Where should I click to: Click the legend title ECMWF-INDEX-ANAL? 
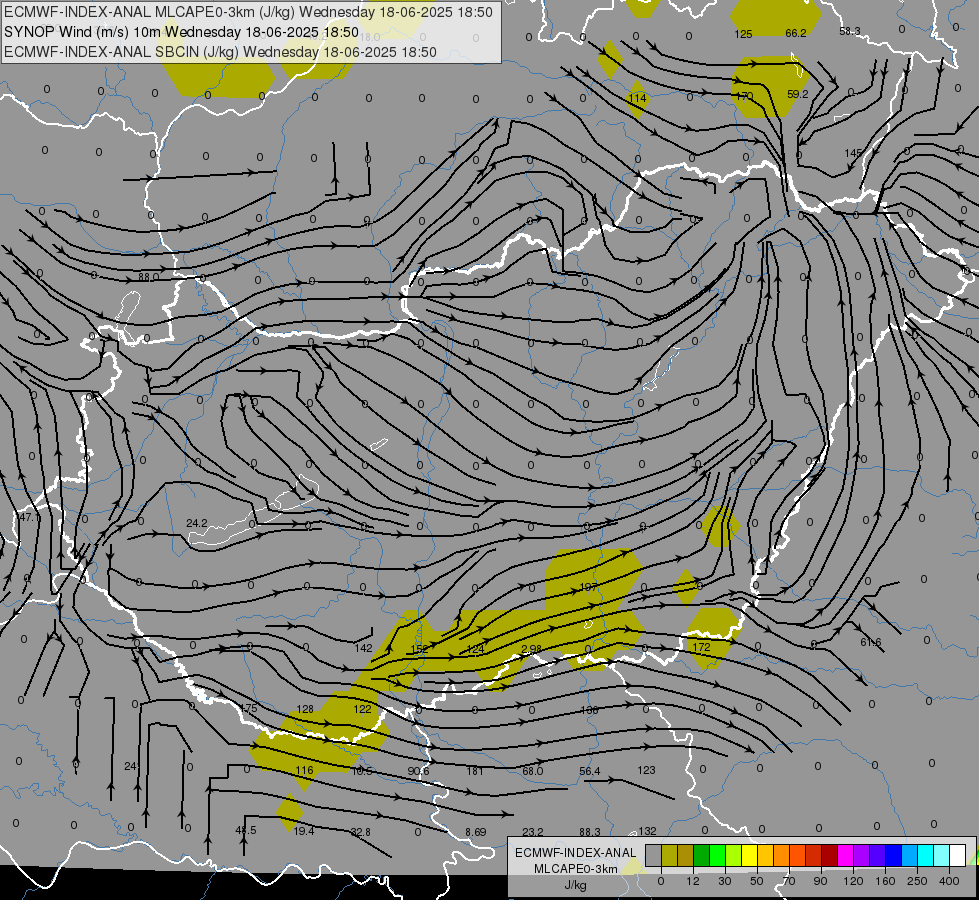point(576,853)
